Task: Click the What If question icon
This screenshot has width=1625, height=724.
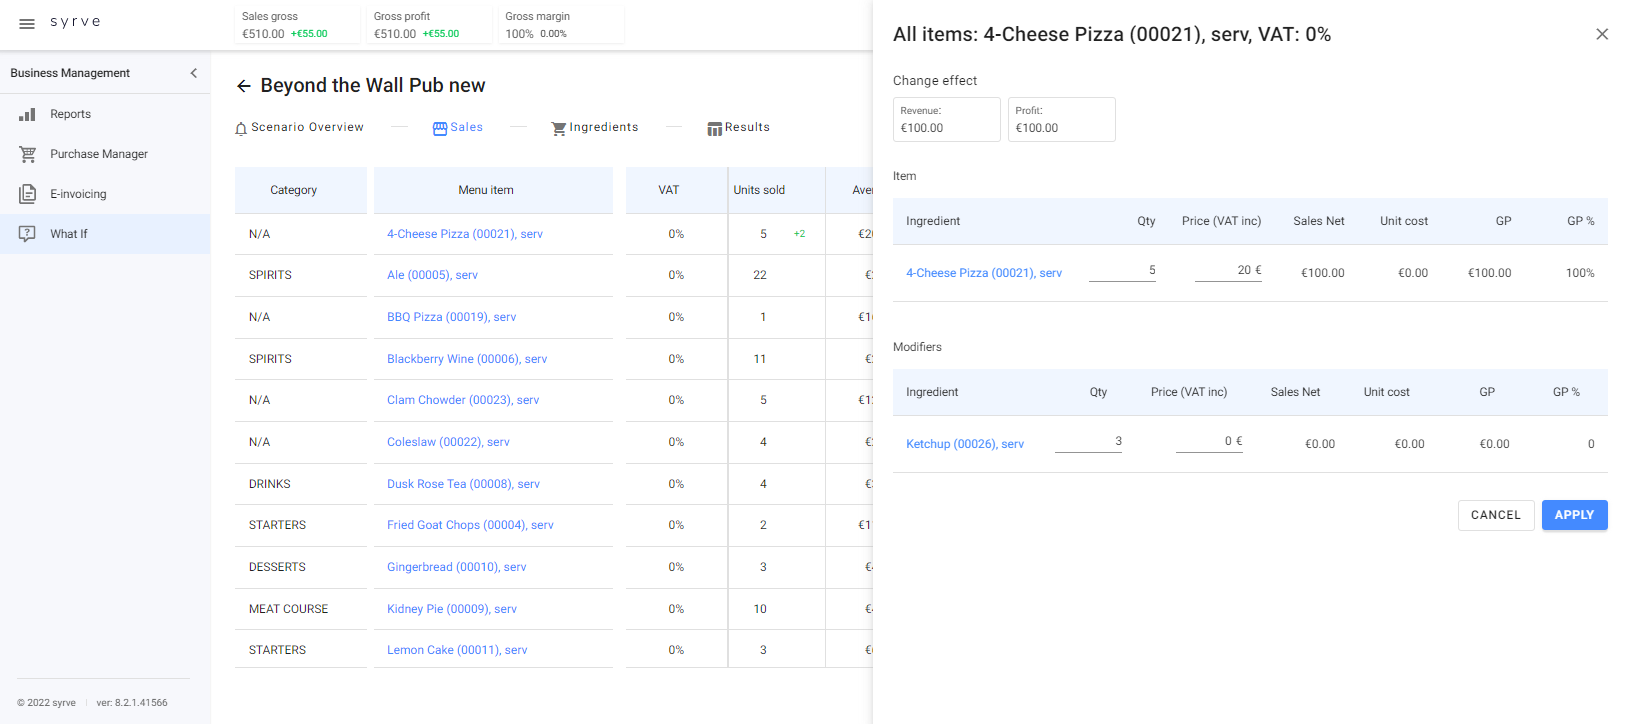Action: tap(27, 234)
